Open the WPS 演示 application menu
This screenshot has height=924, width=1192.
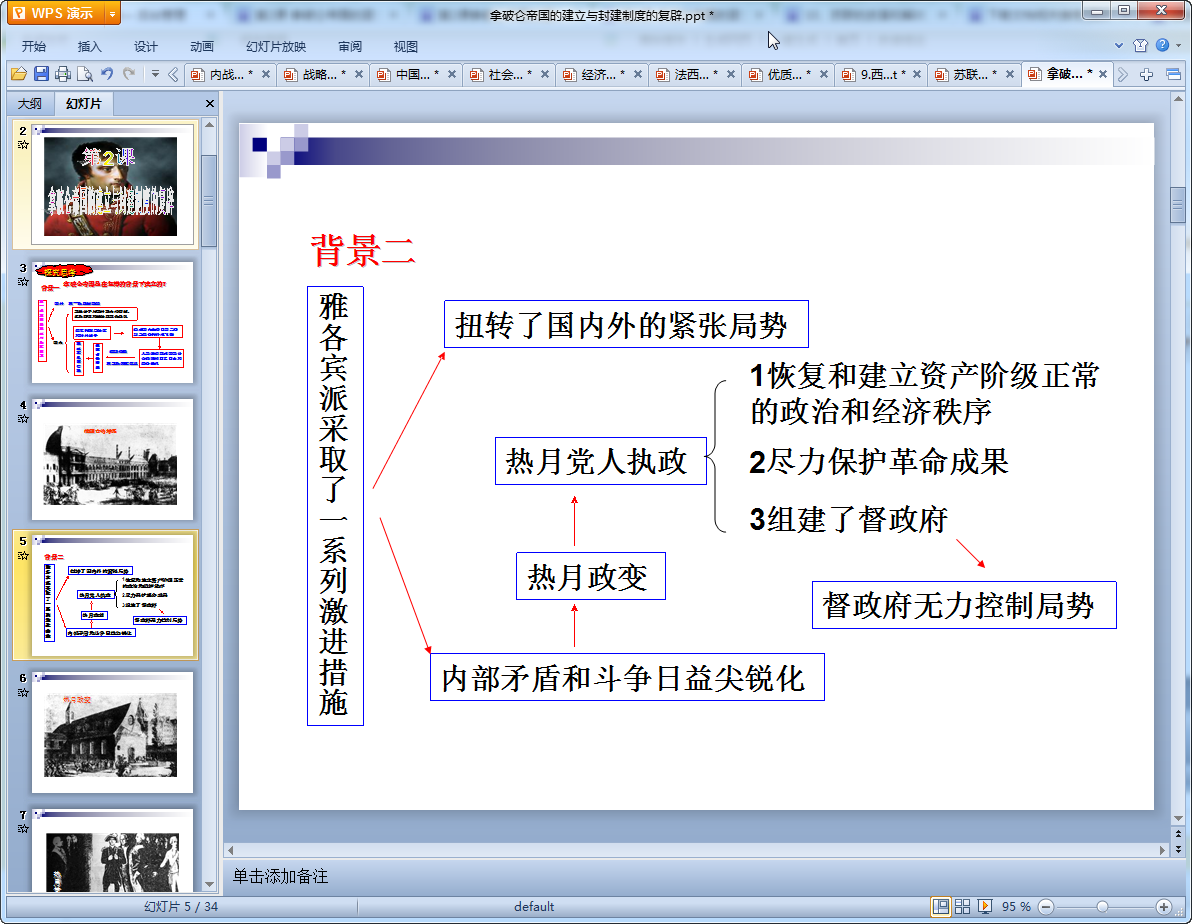point(55,13)
